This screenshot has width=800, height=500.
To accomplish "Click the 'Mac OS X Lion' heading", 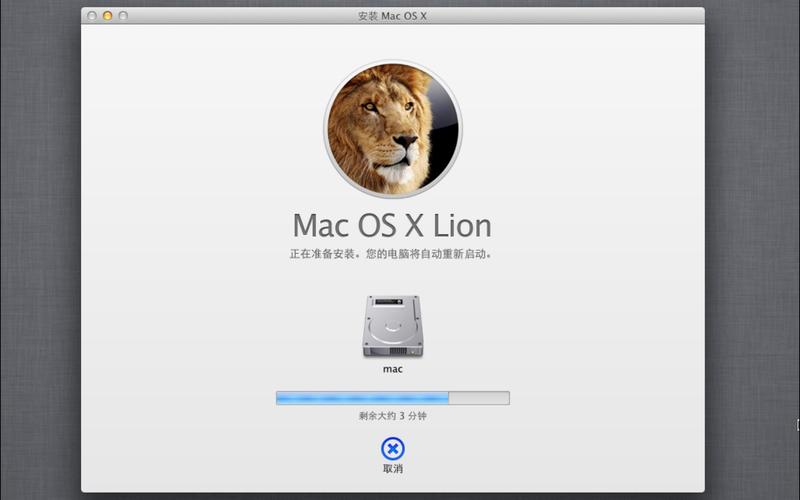I will [x=392, y=225].
